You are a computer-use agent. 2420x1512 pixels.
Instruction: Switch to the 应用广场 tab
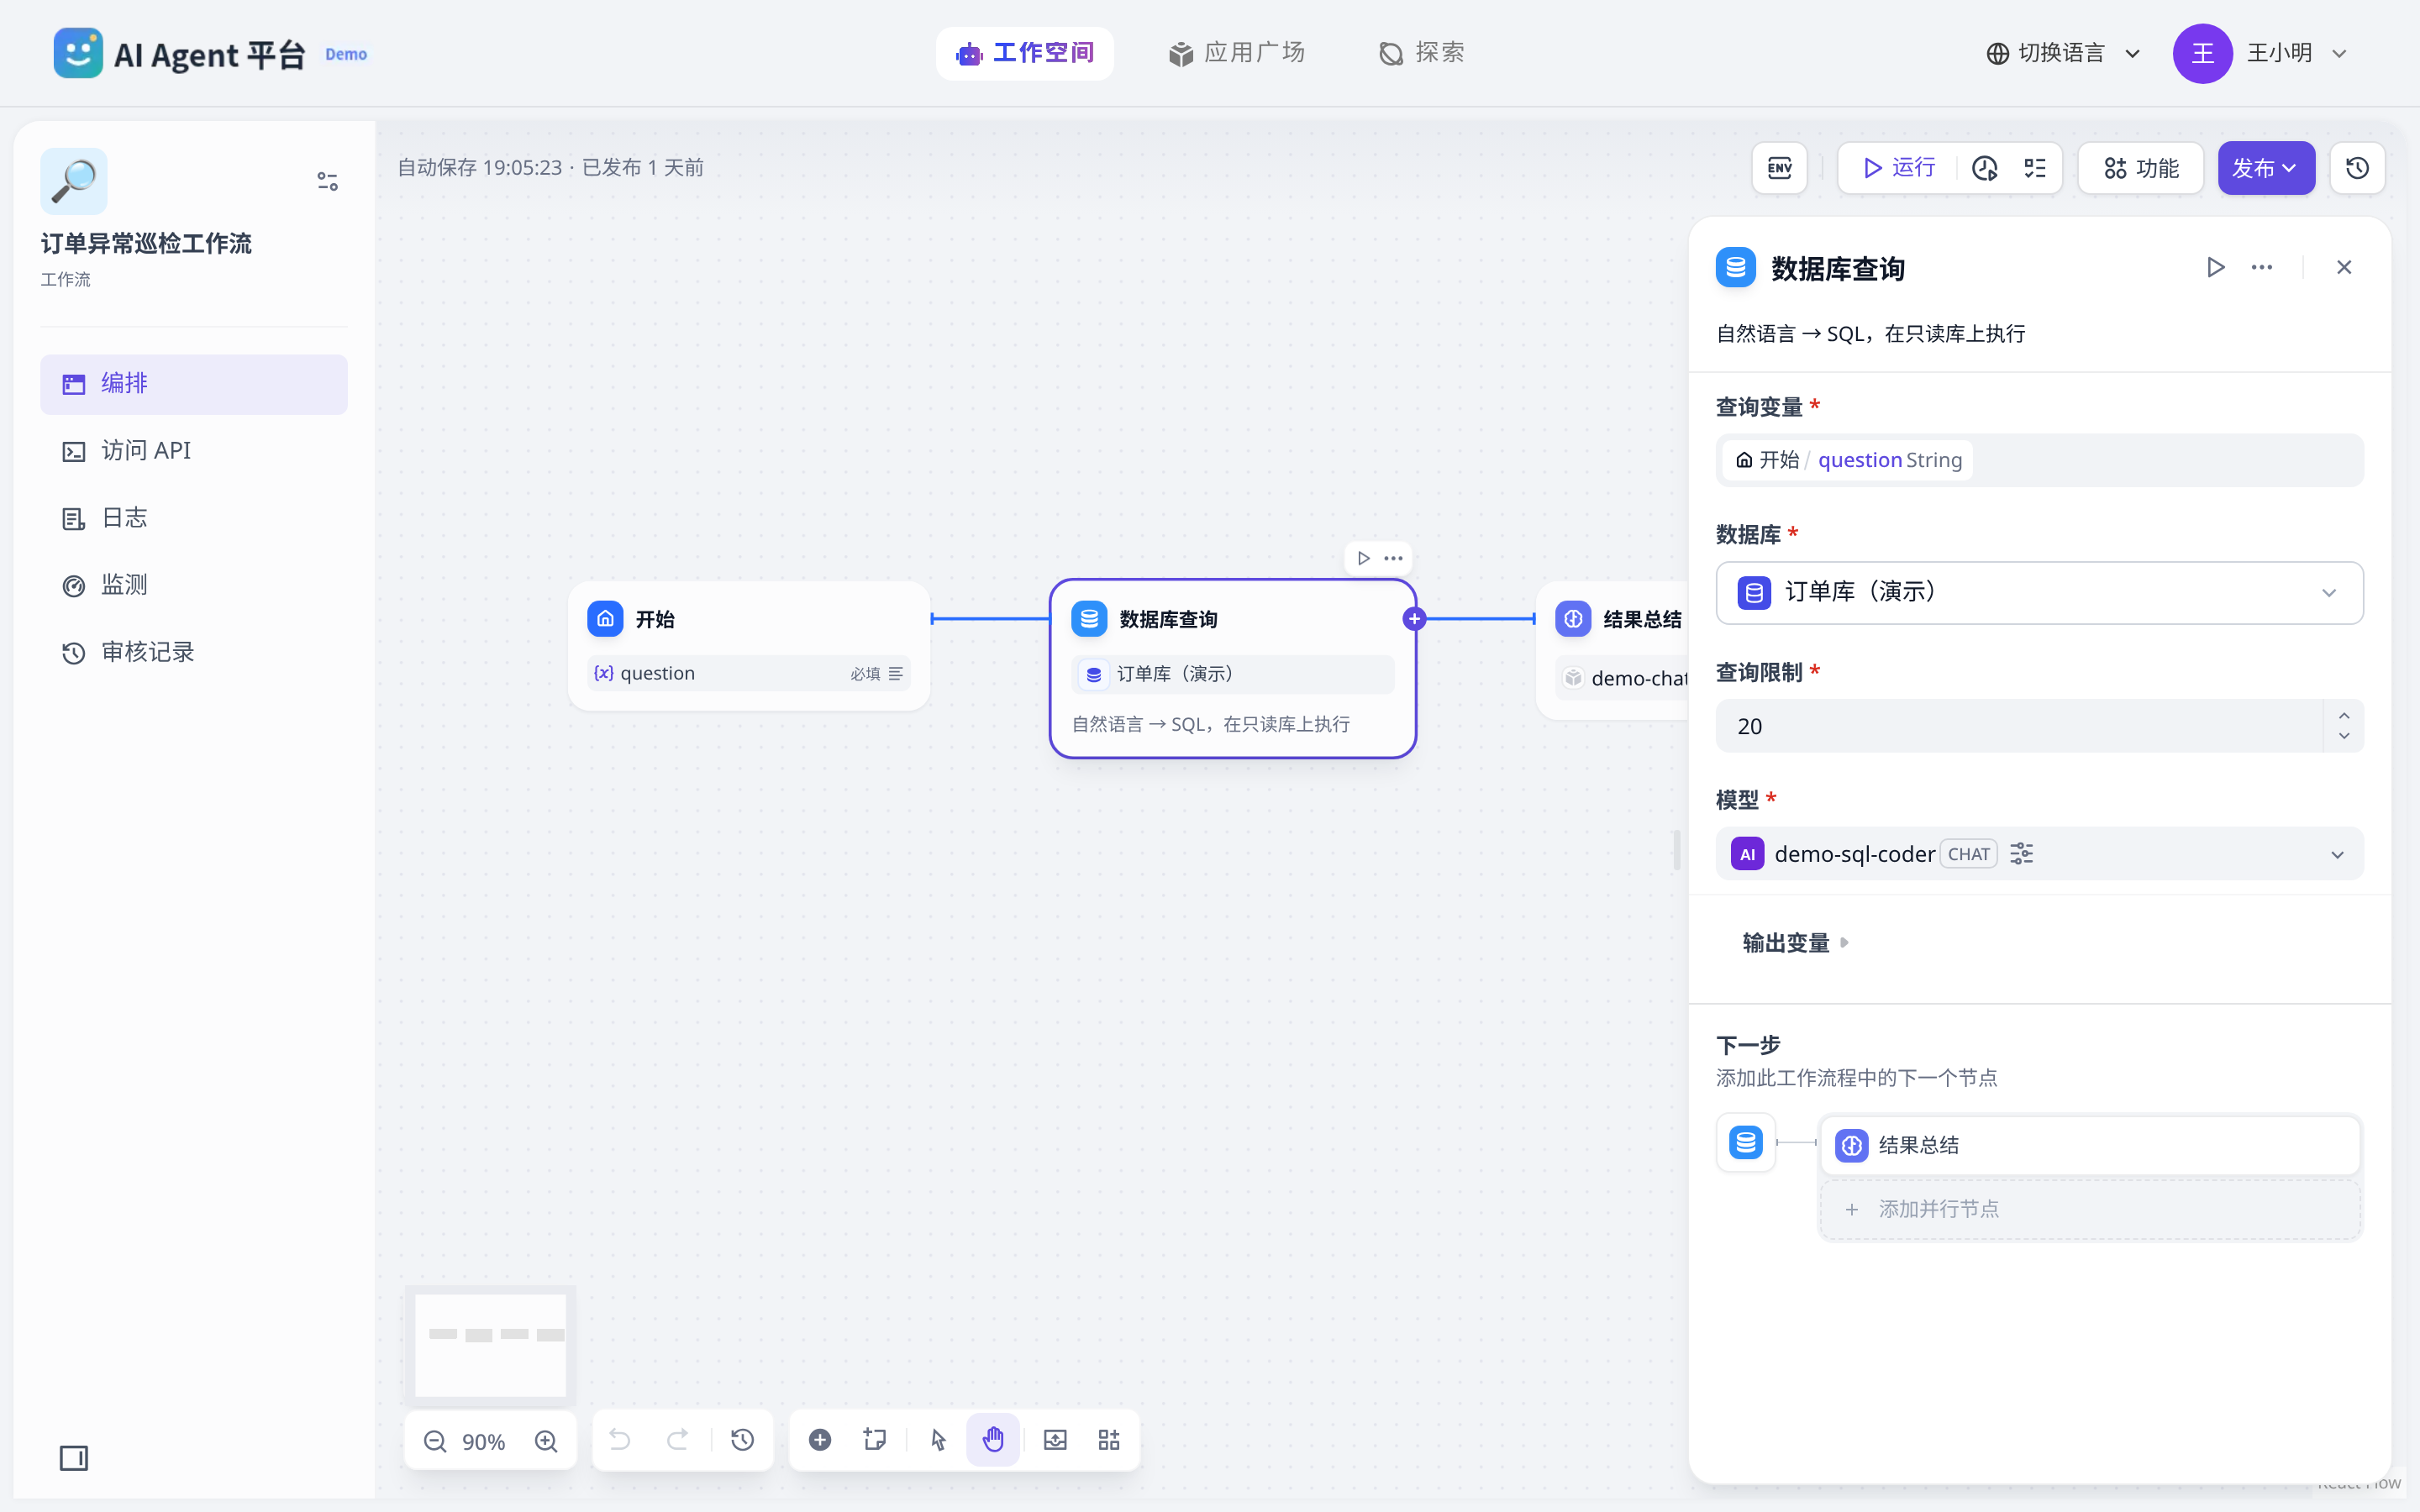pos(1237,53)
